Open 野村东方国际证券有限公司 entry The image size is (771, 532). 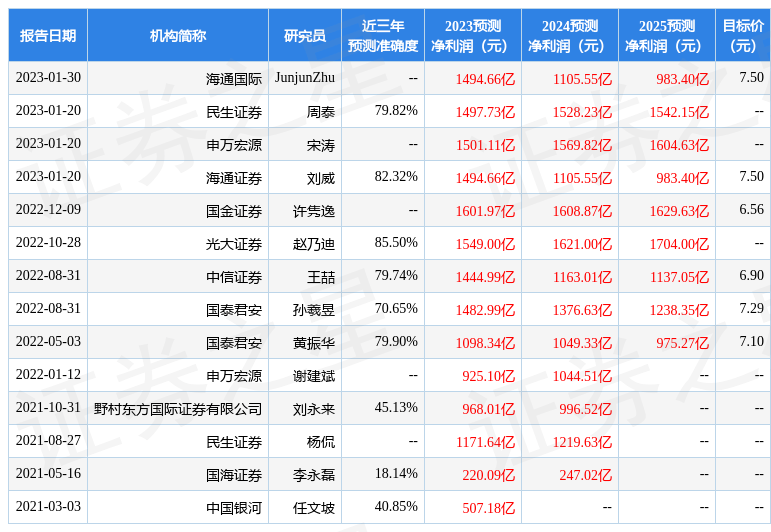[178, 409]
